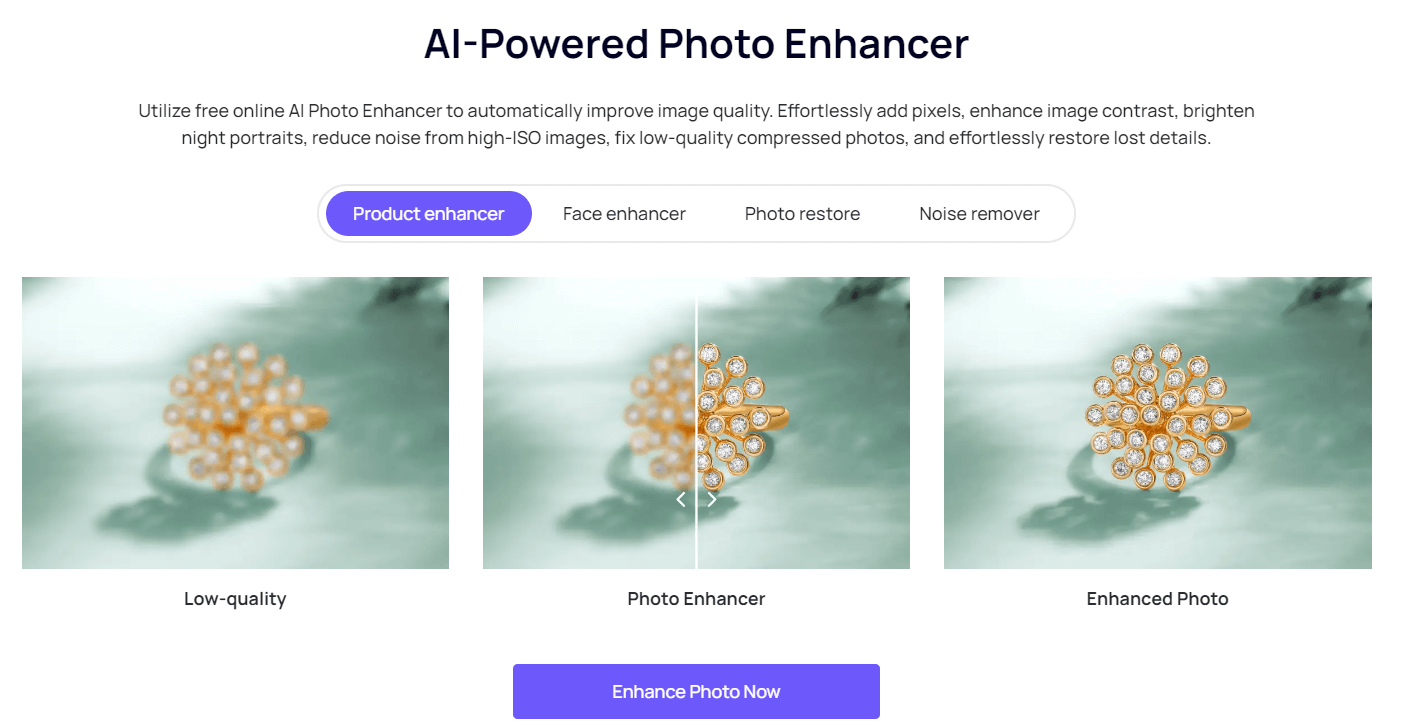Click the description paragraph under the heading
Image resolution: width=1404 pixels, height=728 pixels.
(696, 124)
